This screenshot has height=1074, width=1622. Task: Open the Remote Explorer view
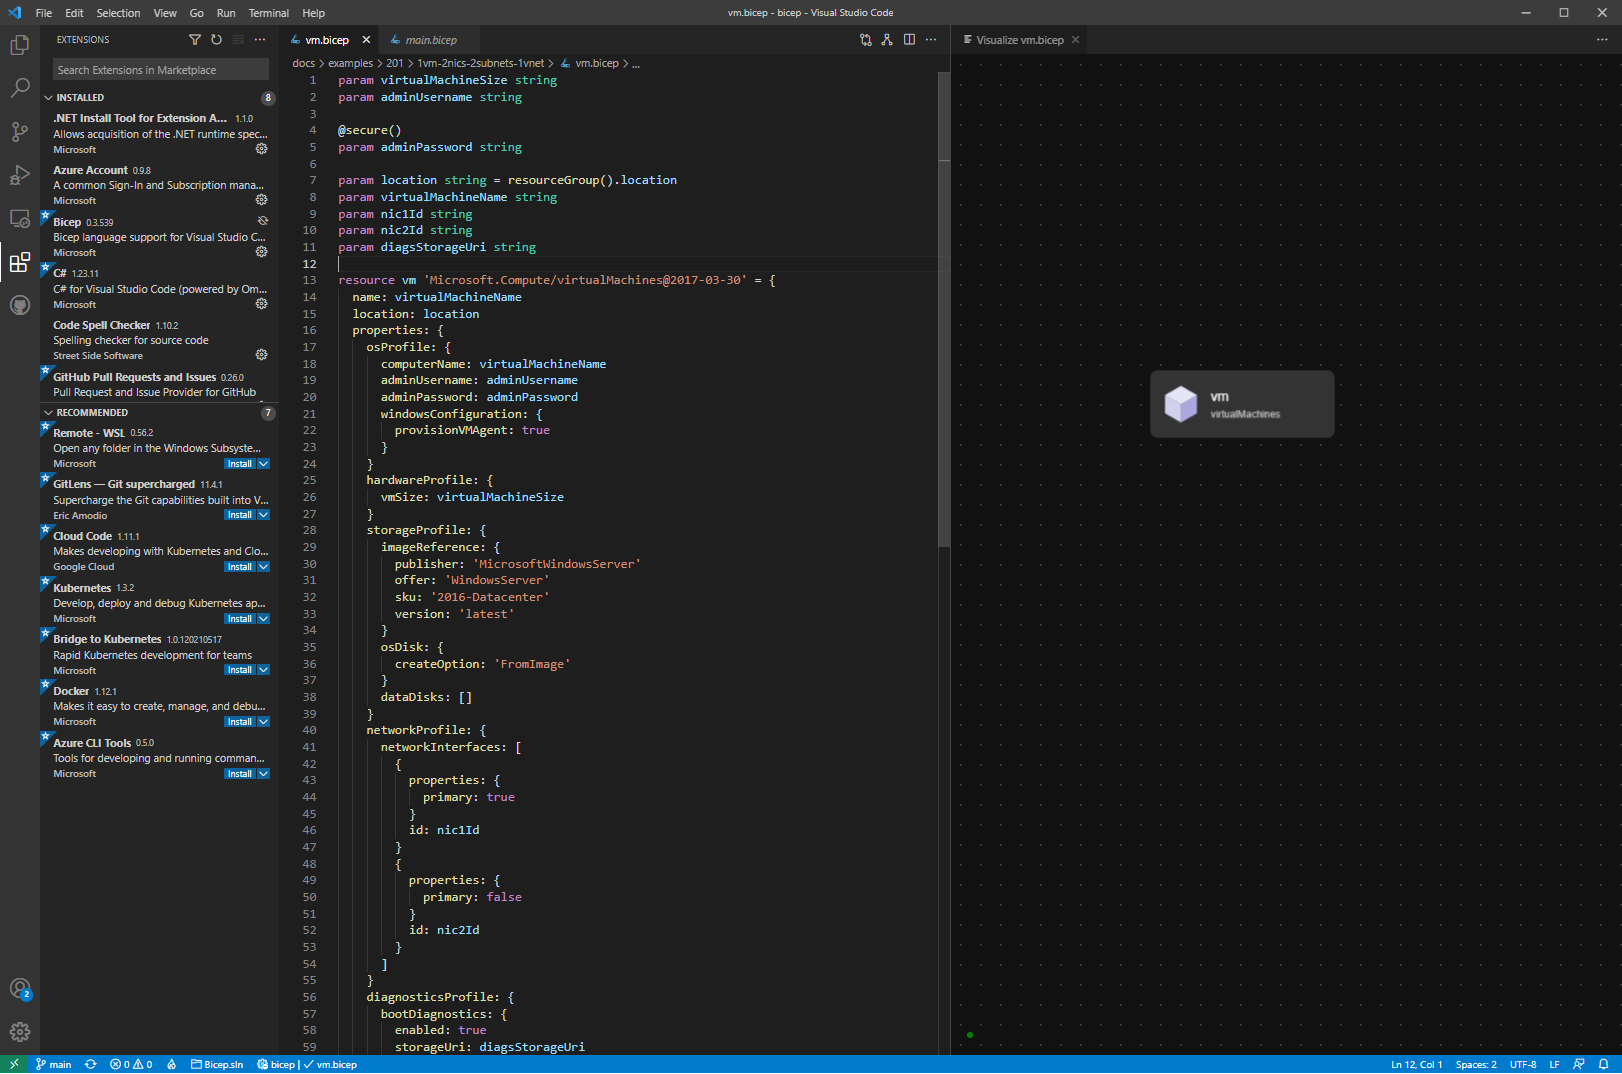tap(19, 219)
